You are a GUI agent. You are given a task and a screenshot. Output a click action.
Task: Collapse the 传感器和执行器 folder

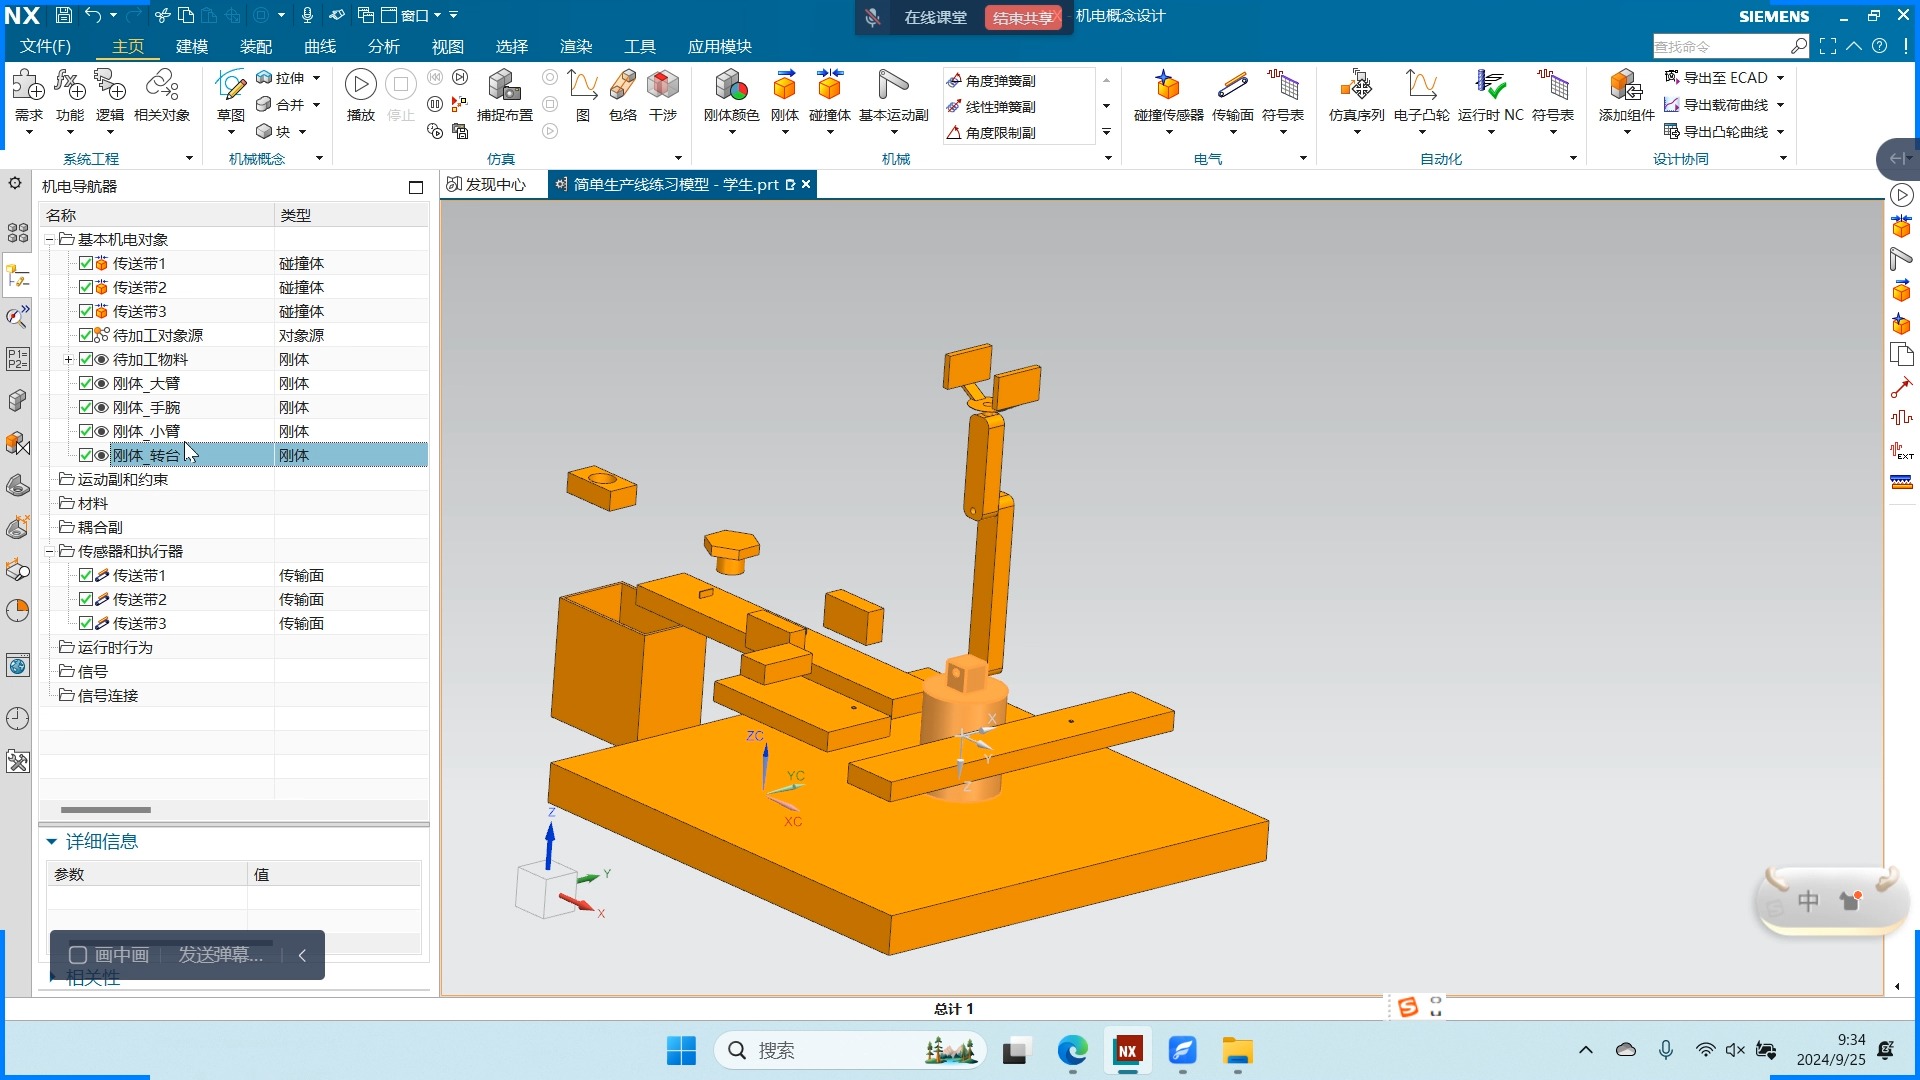[49, 551]
